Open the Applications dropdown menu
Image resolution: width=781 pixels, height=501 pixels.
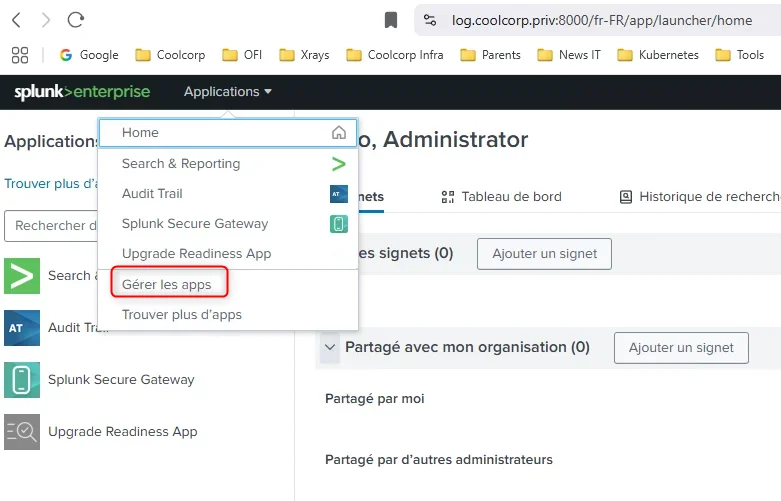[228, 92]
